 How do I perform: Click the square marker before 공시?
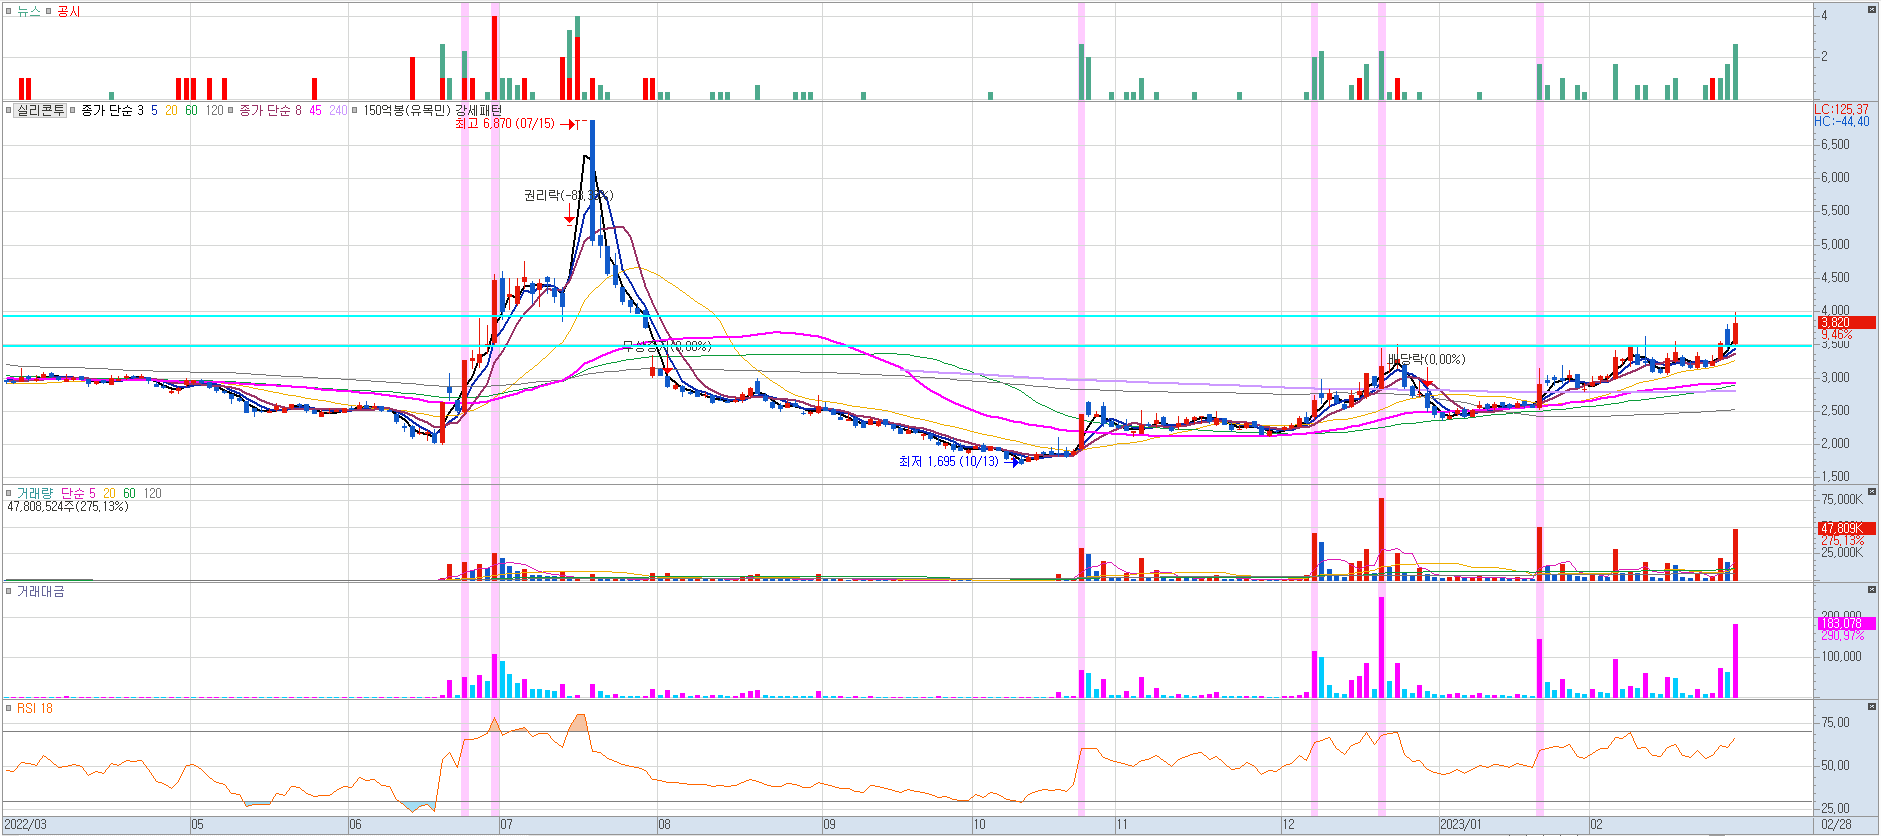click(49, 11)
